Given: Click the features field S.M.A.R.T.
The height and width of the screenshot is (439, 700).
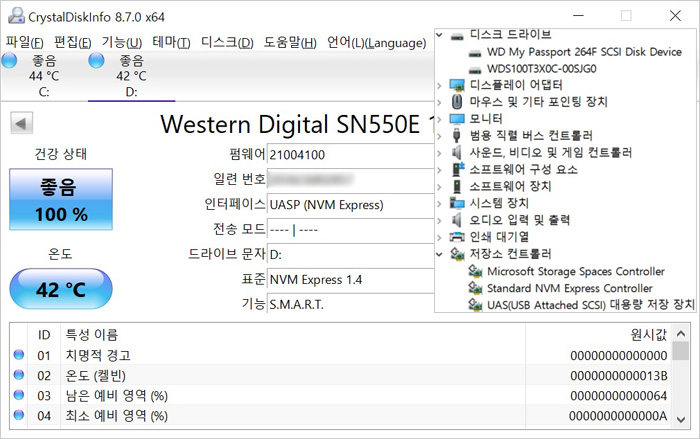Looking at the screenshot, I should click(350, 304).
